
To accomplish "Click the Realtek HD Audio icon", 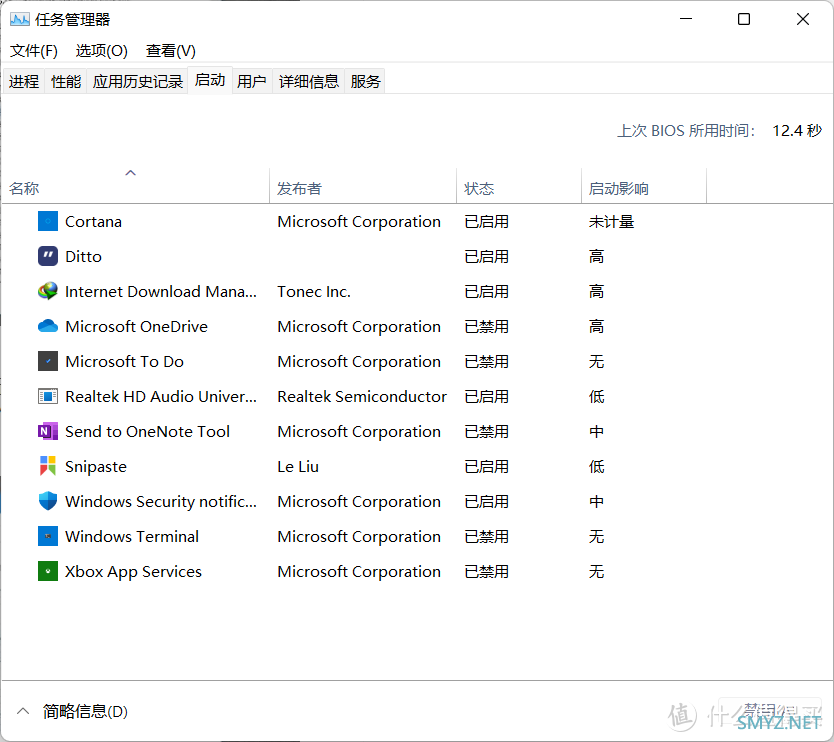I will point(48,396).
